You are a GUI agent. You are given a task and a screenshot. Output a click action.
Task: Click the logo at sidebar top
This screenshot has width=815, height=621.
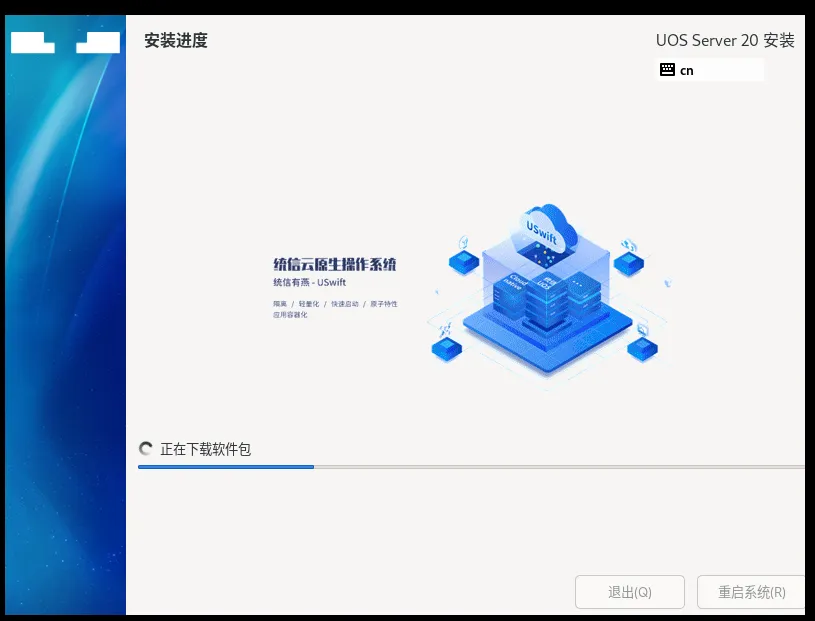[65, 43]
